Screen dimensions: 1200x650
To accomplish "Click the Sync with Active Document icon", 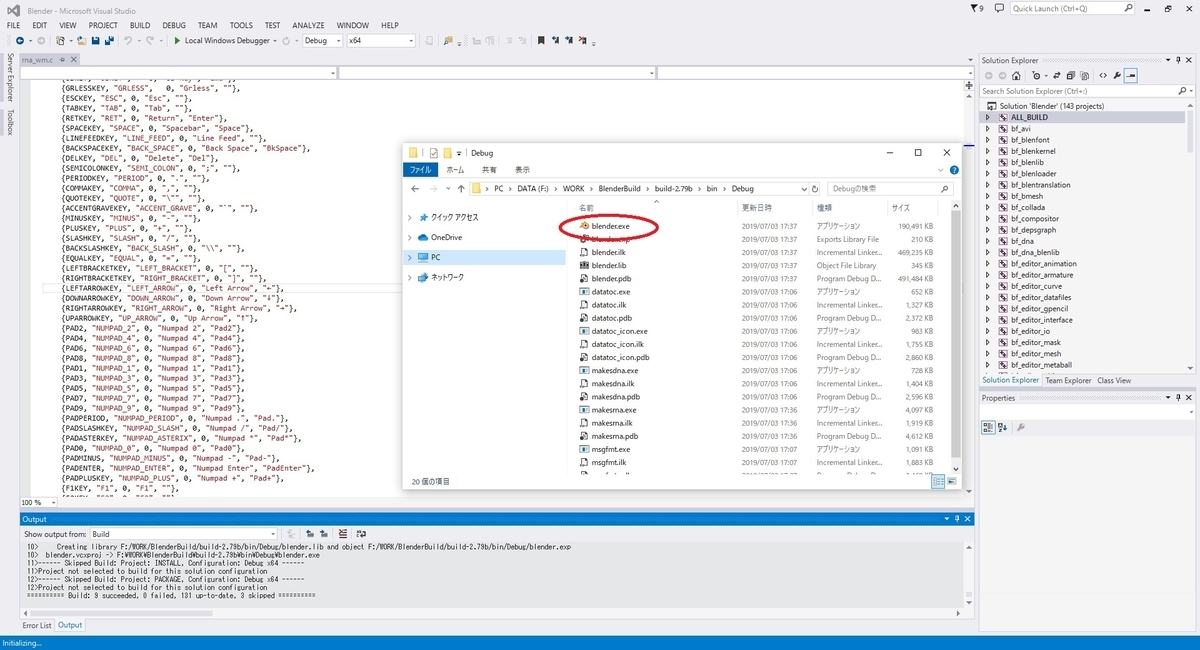I will coord(1055,75).
